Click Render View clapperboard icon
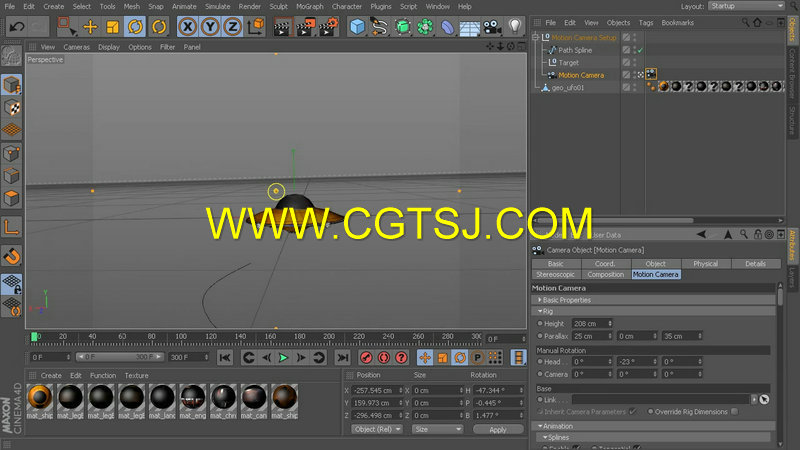 282,27
